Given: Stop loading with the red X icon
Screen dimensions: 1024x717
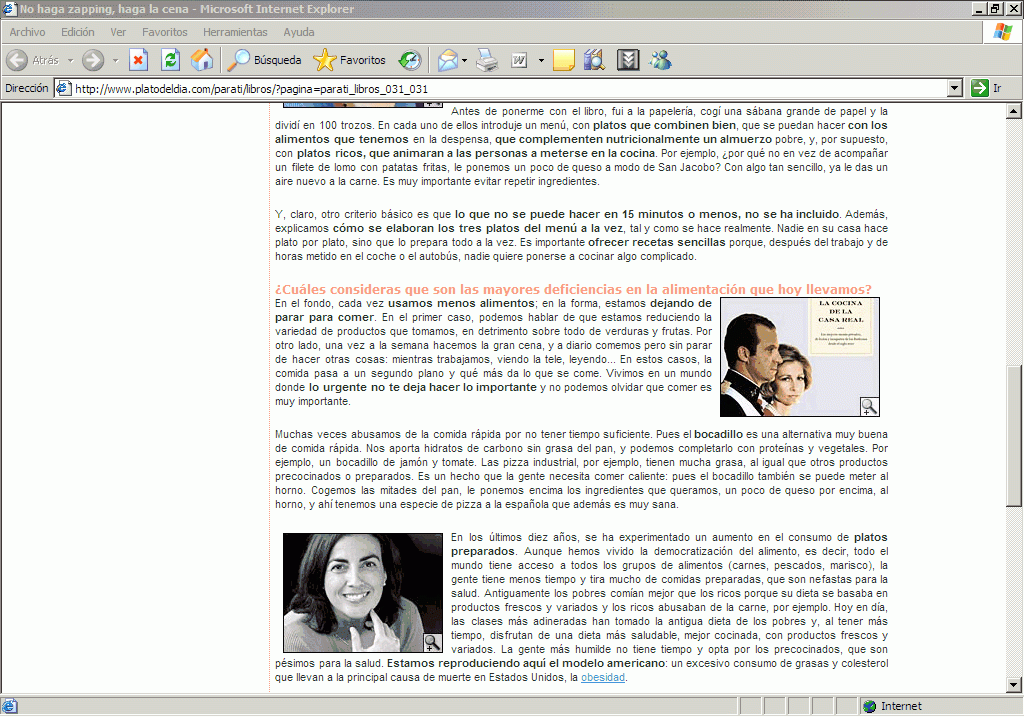Looking at the screenshot, I should click(x=138, y=60).
